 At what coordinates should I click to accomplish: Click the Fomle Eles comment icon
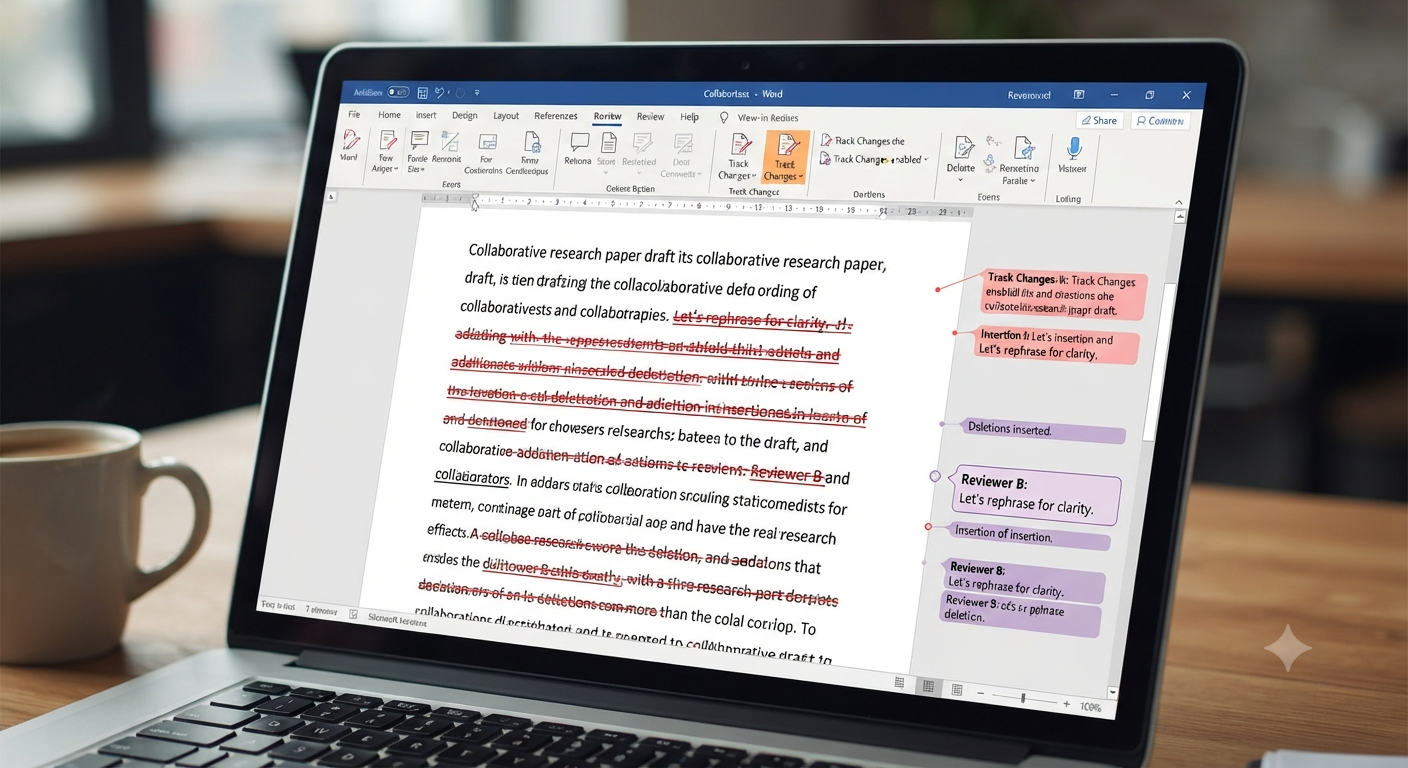(x=419, y=141)
